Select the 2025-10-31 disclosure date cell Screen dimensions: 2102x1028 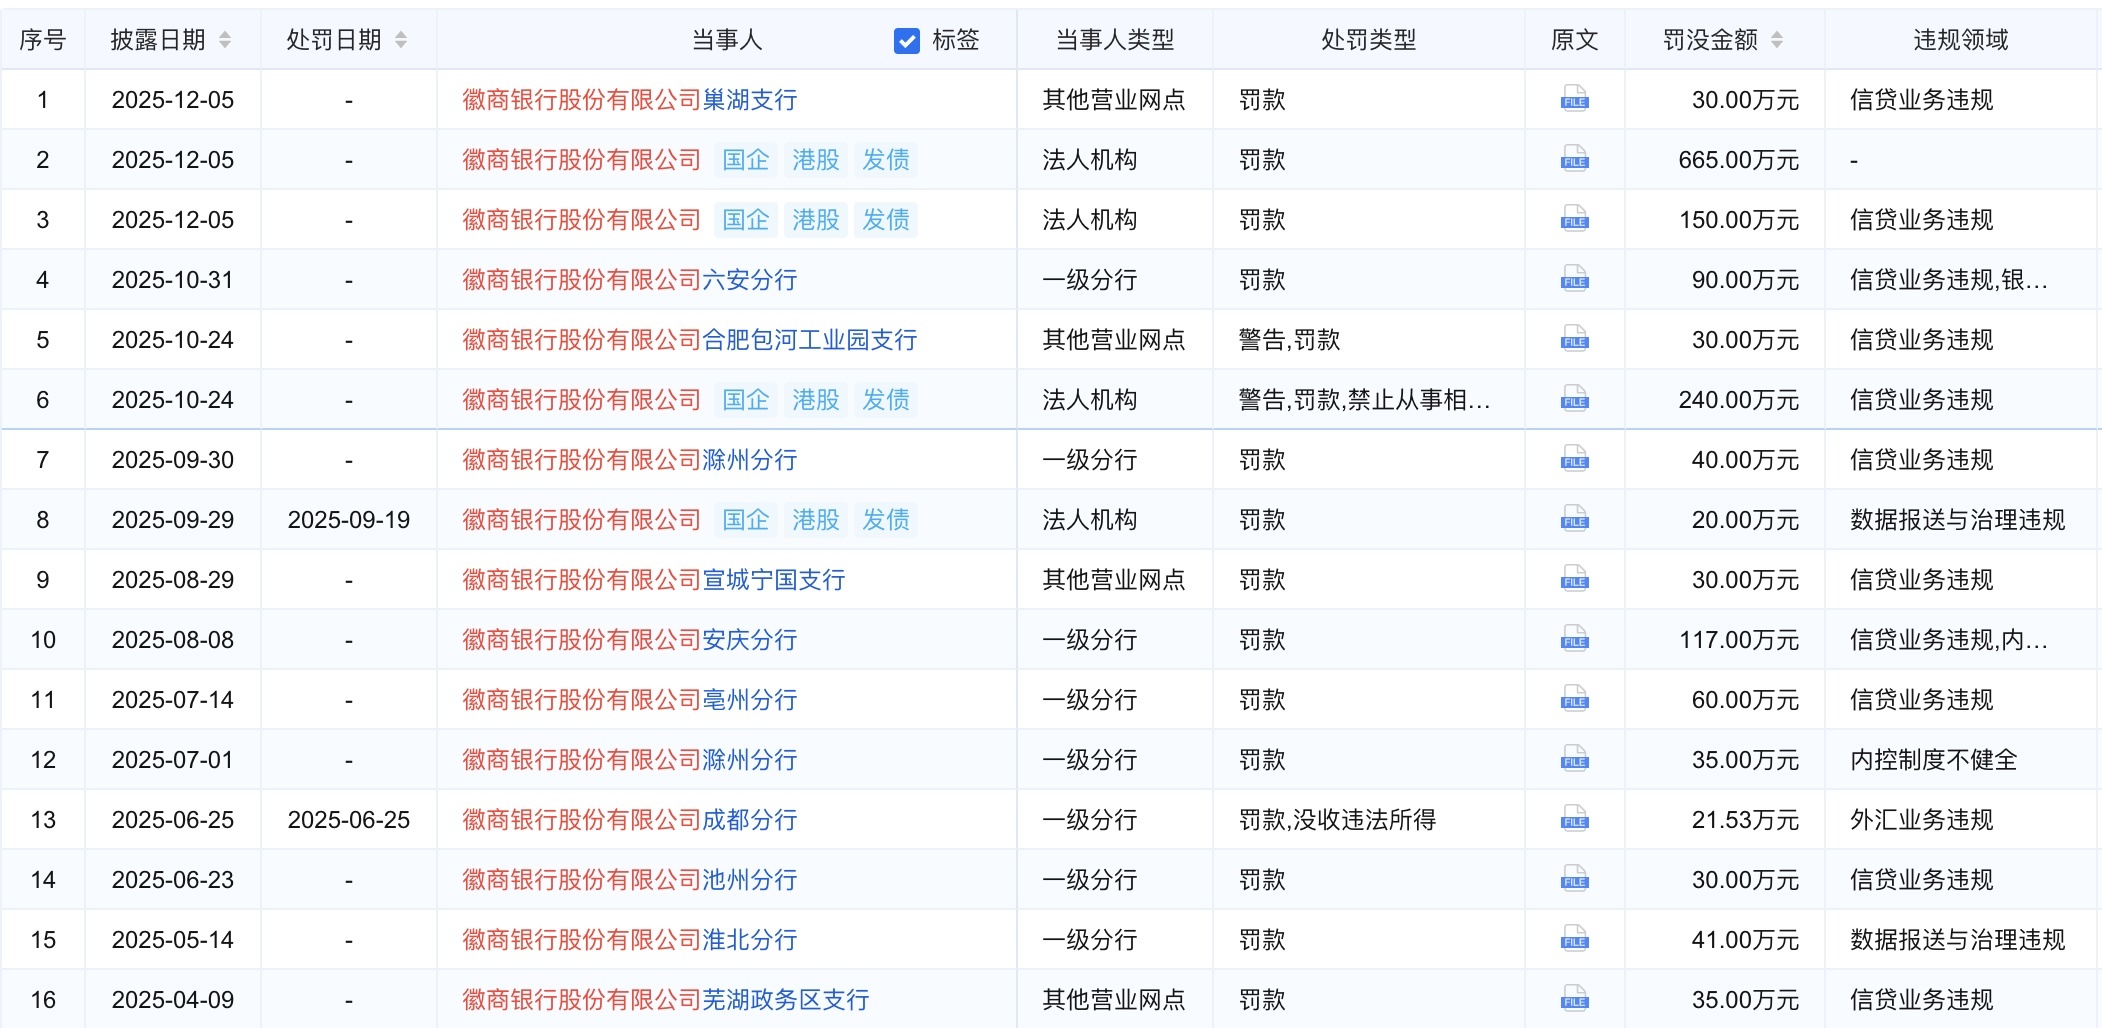(173, 280)
